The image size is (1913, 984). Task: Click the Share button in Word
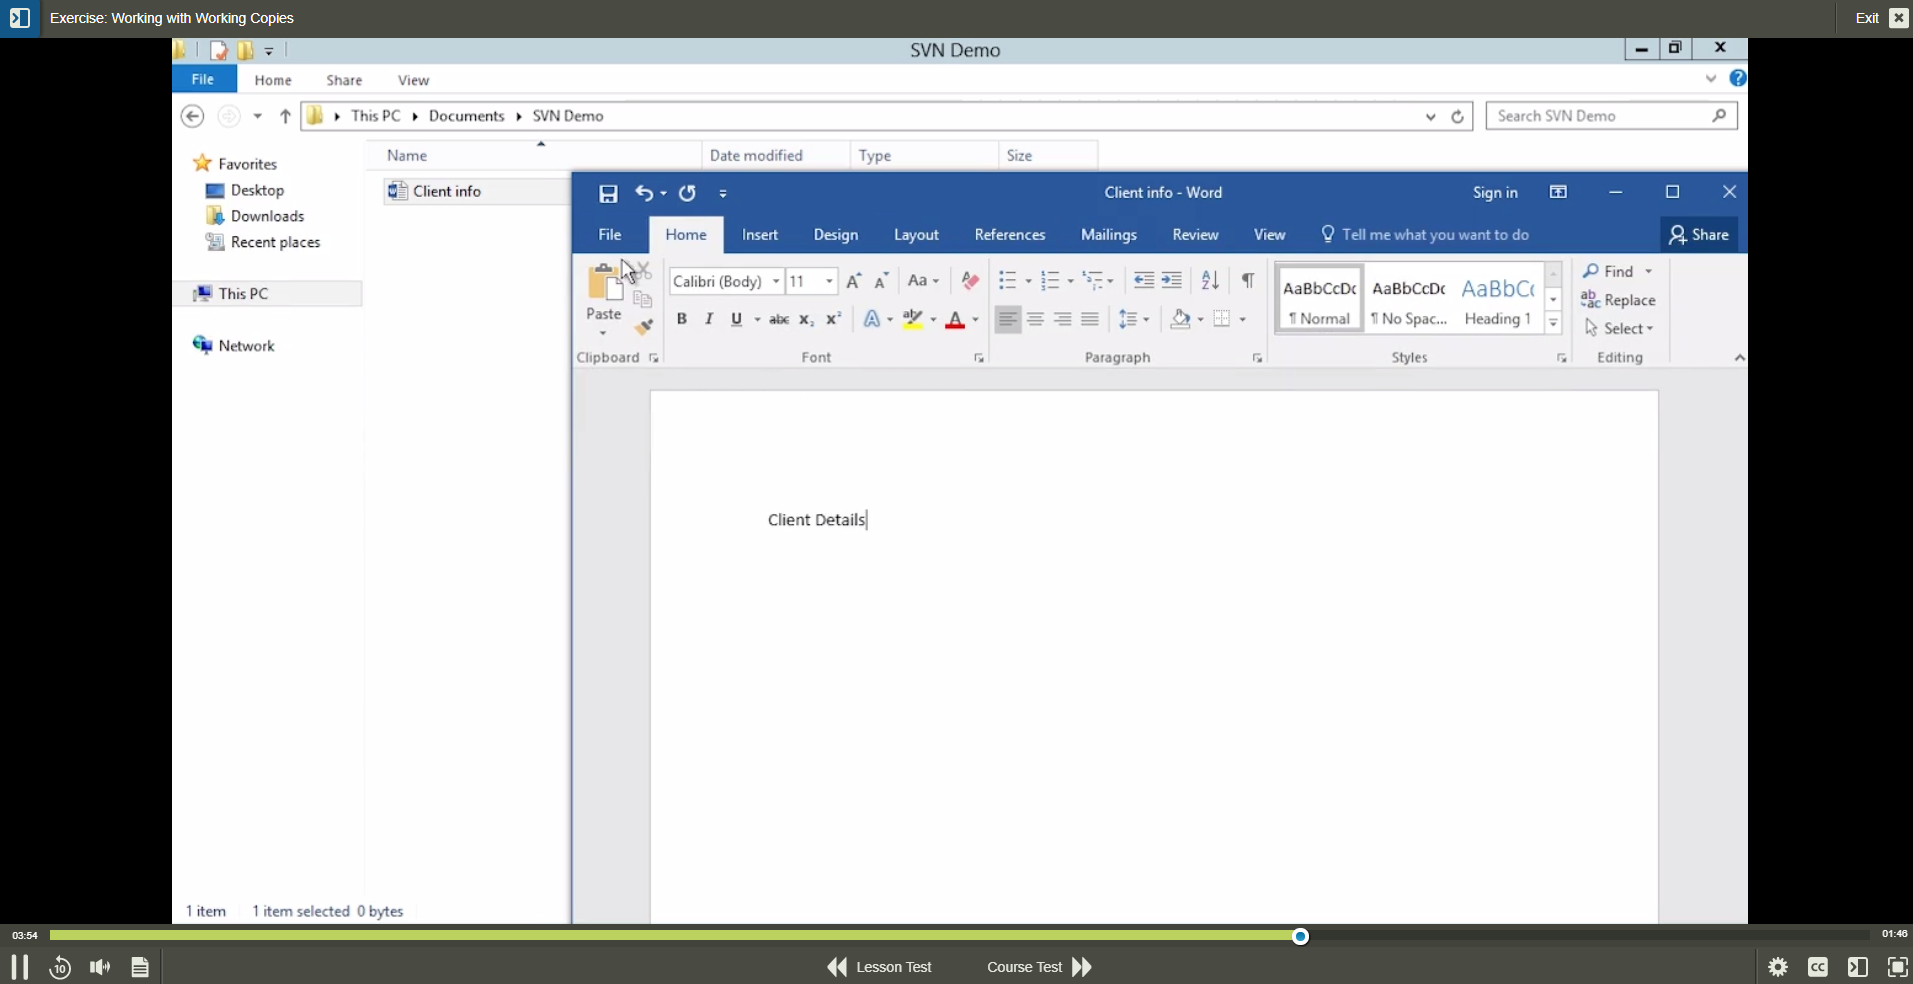pyautogui.click(x=1699, y=235)
